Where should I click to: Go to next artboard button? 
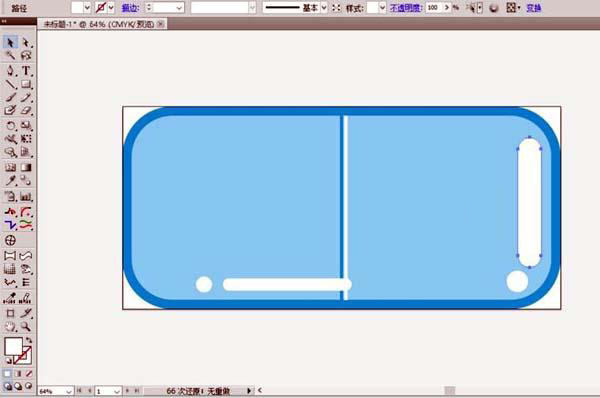pyautogui.click(x=127, y=391)
